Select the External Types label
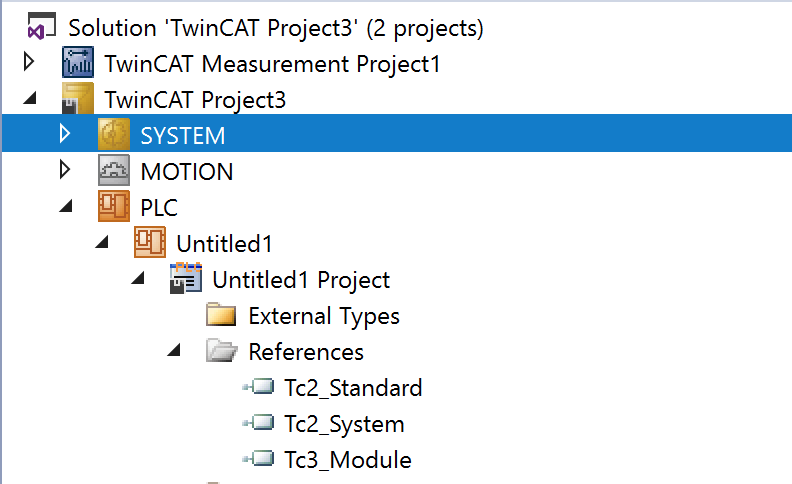Viewport: 792px width, 484px height. (x=324, y=316)
